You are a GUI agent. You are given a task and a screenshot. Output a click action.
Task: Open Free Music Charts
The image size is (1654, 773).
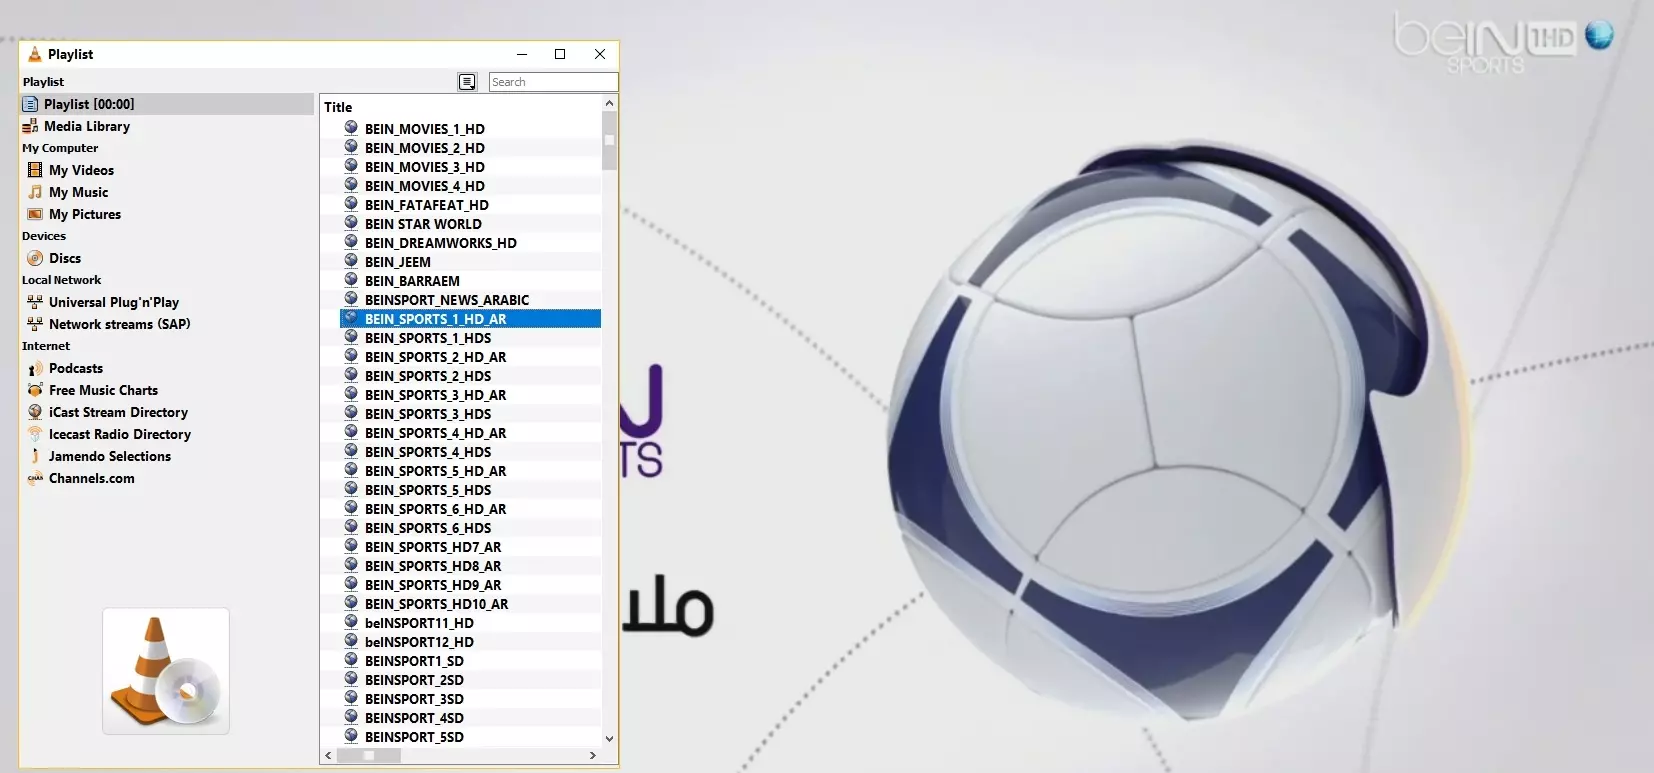coord(103,390)
